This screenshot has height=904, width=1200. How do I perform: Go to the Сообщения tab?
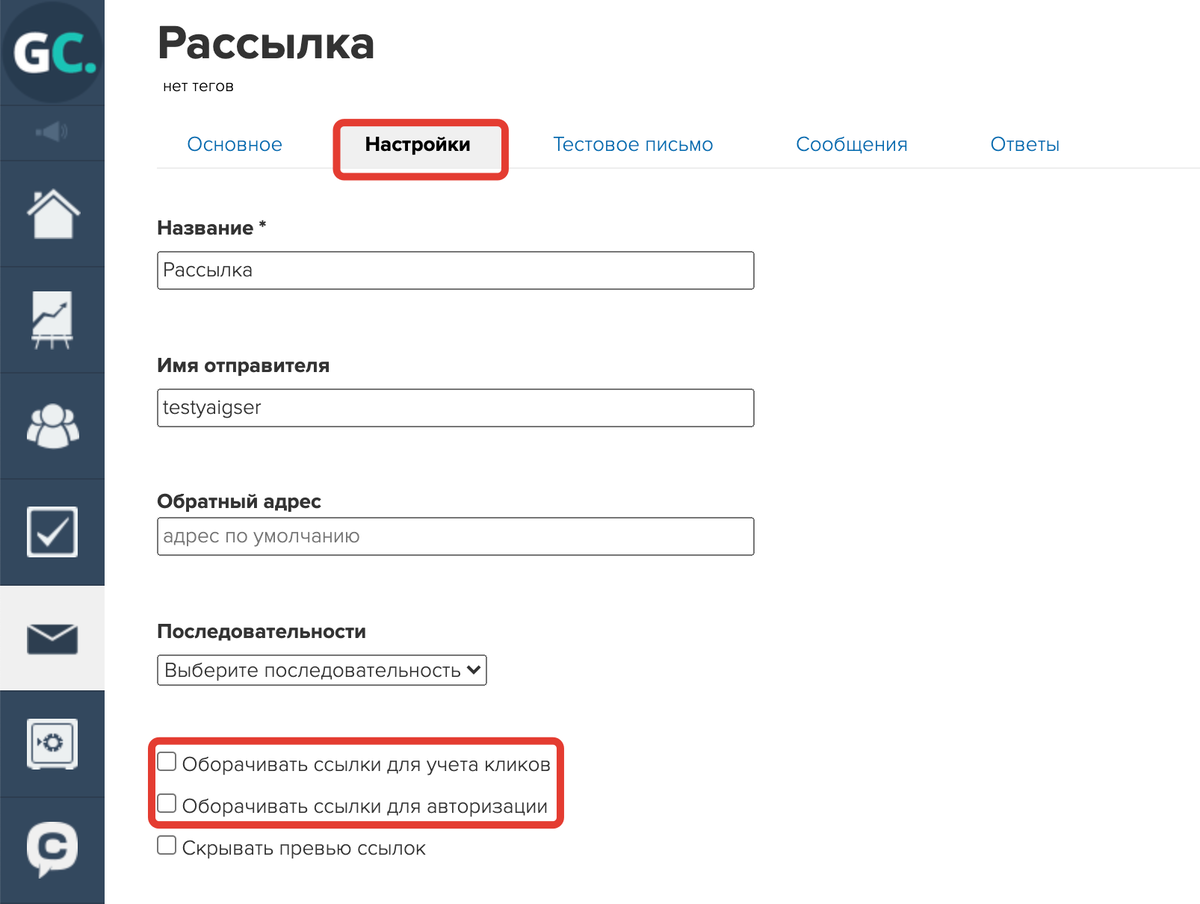[x=852, y=145]
